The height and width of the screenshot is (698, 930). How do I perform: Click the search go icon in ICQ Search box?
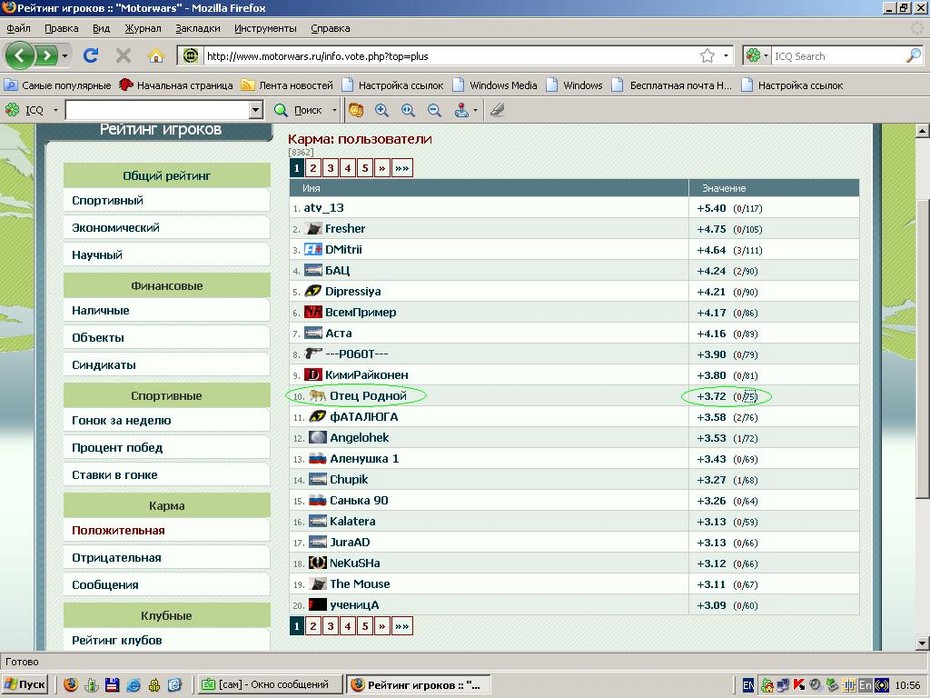click(x=913, y=56)
